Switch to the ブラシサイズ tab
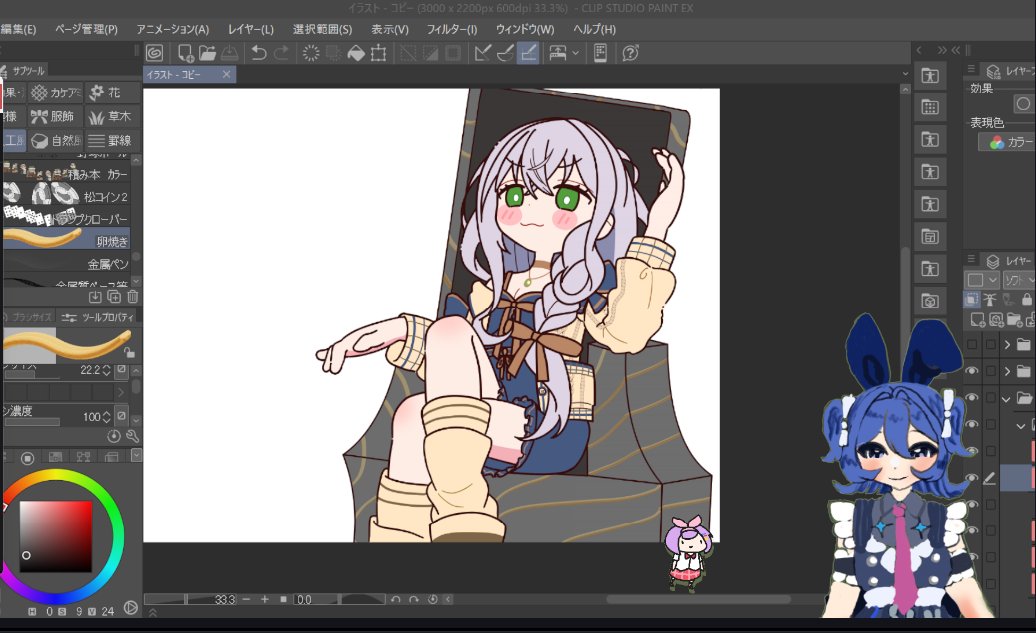The width and height of the screenshot is (1036, 633). 28,317
